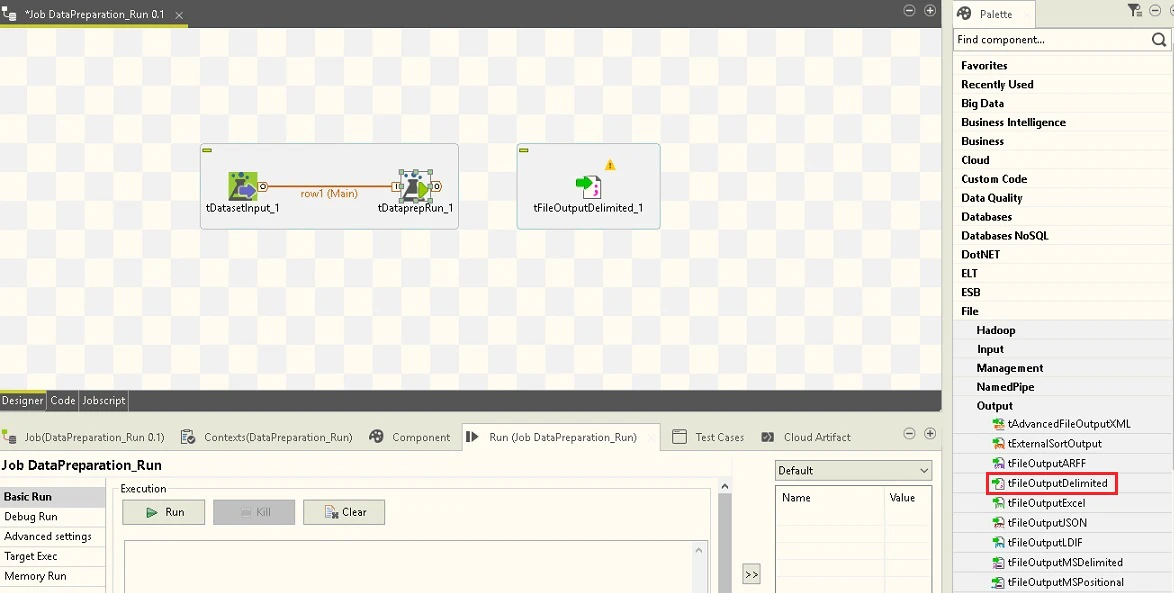Click the tFileOutputJSON palette icon
The width and height of the screenshot is (1174, 593).
click(998, 523)
